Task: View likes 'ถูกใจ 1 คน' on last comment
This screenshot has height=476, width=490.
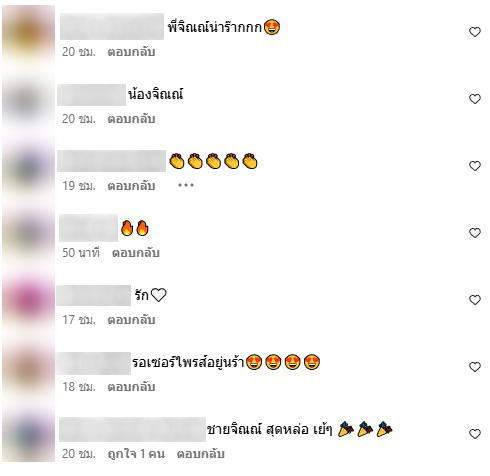Action: pos(136,454)
